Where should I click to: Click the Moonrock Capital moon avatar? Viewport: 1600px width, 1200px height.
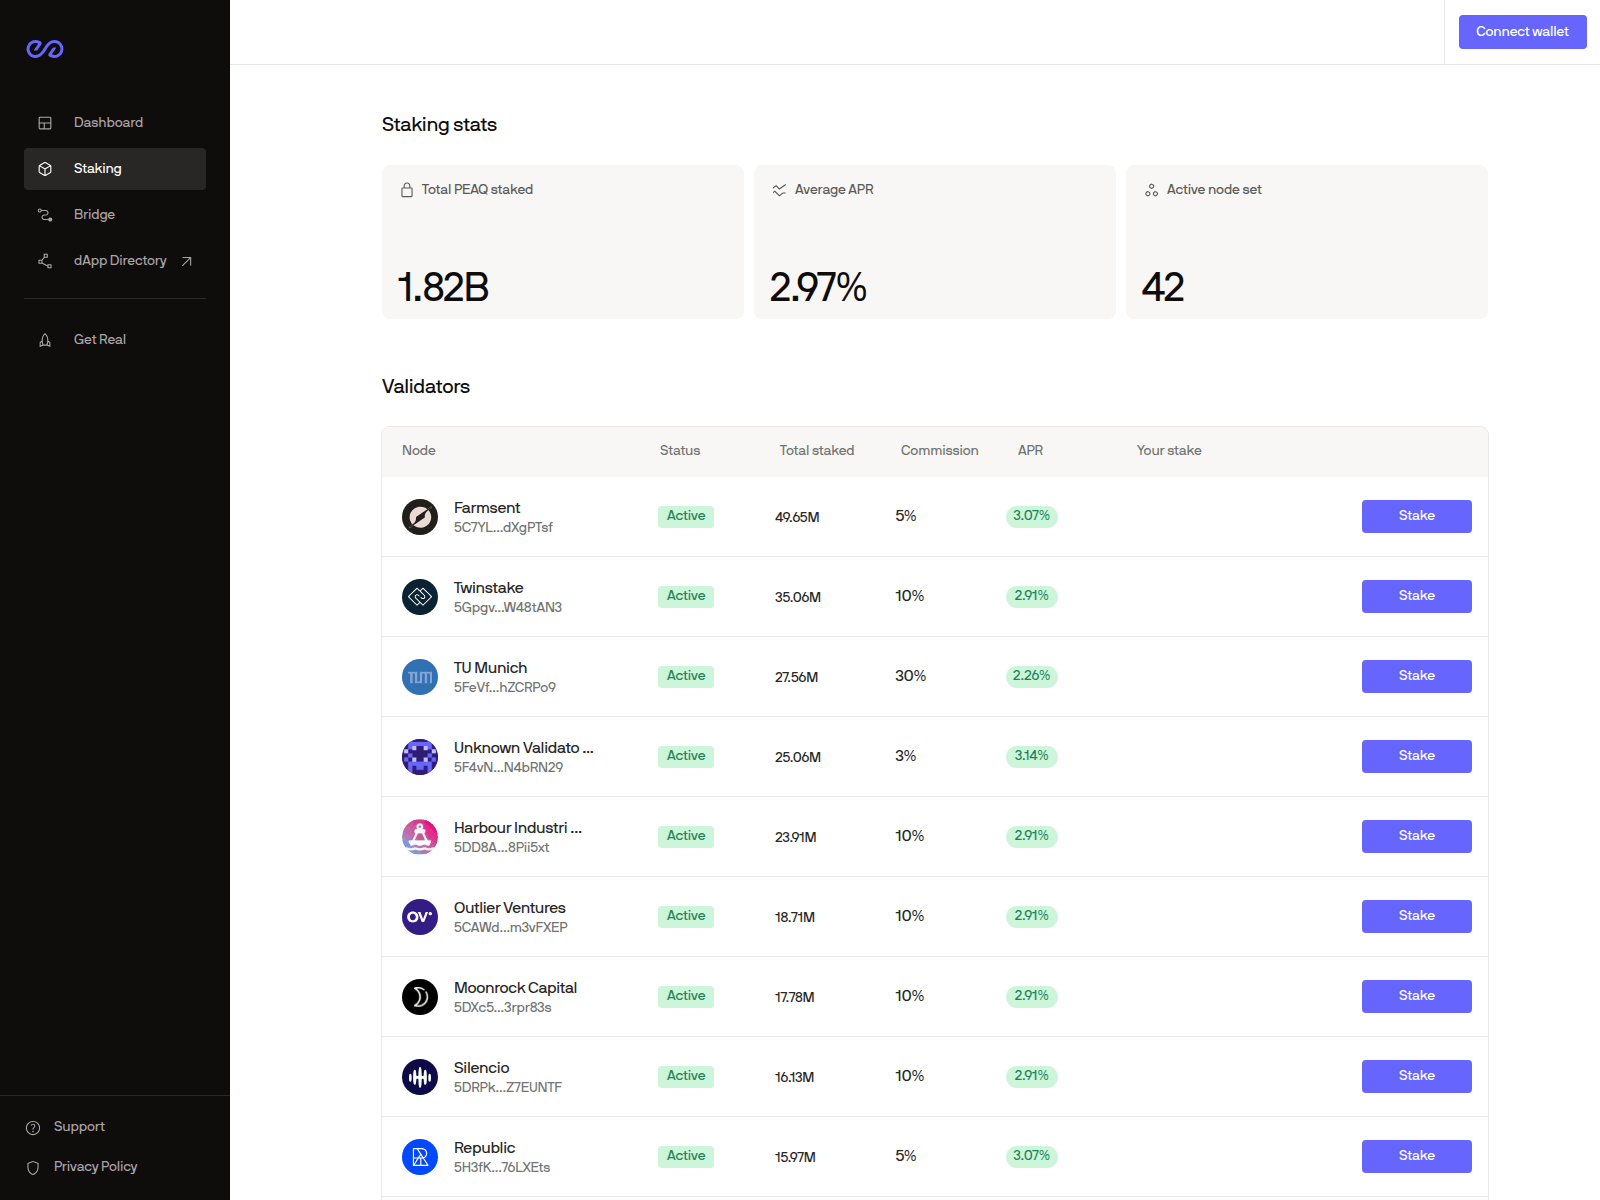click(x=420, y=997)
